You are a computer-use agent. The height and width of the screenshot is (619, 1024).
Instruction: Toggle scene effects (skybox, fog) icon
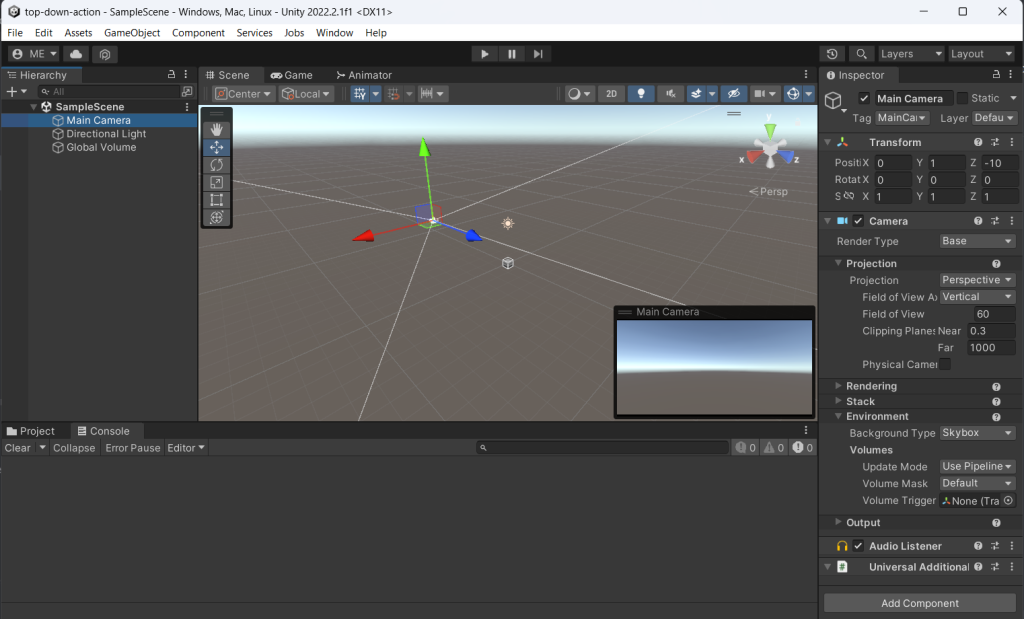696,94
